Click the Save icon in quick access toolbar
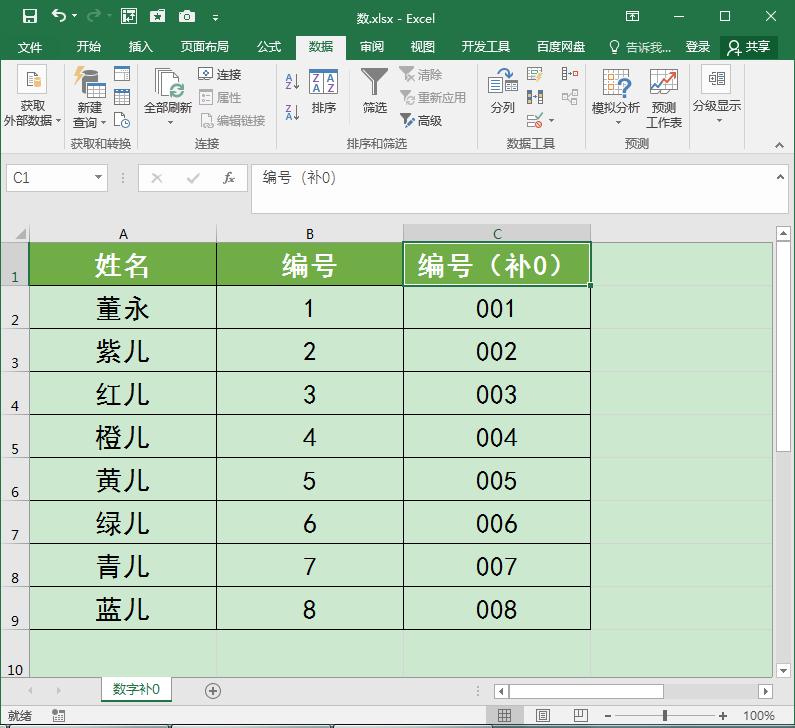The height and width of the screenshot is (728, 795). coord(30,16)
